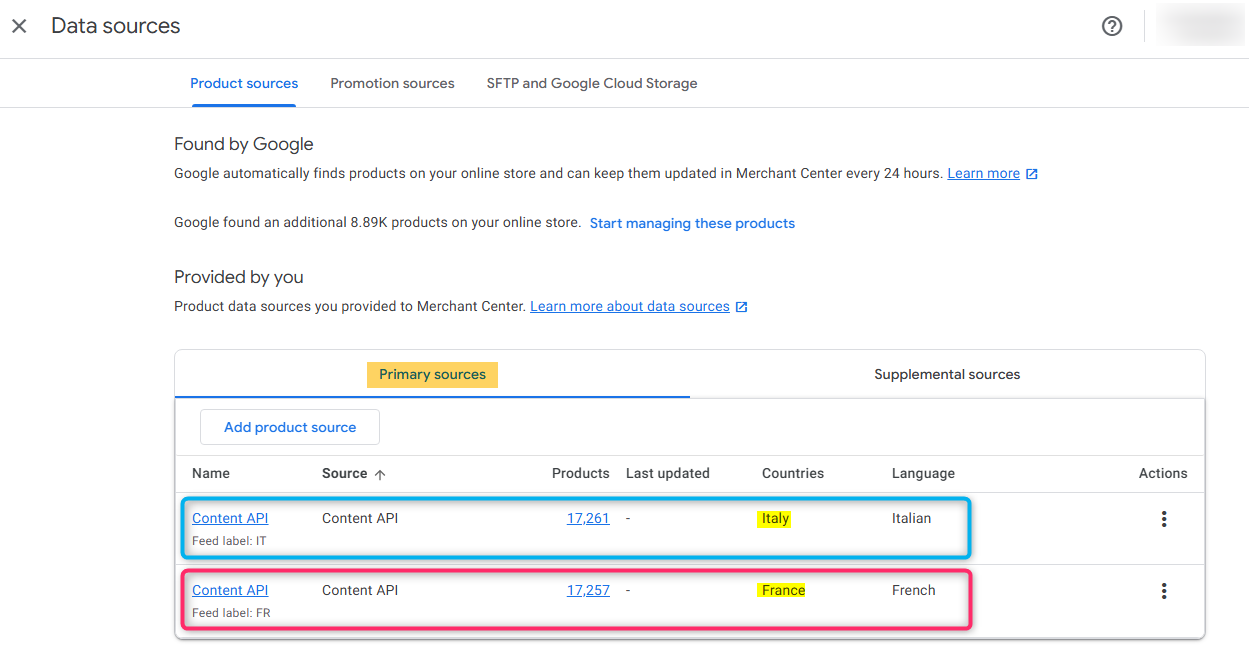This screenshot has height=655, width=1249.
Task: Click the Source column sort arrow
Action: (x=380, y=474)
